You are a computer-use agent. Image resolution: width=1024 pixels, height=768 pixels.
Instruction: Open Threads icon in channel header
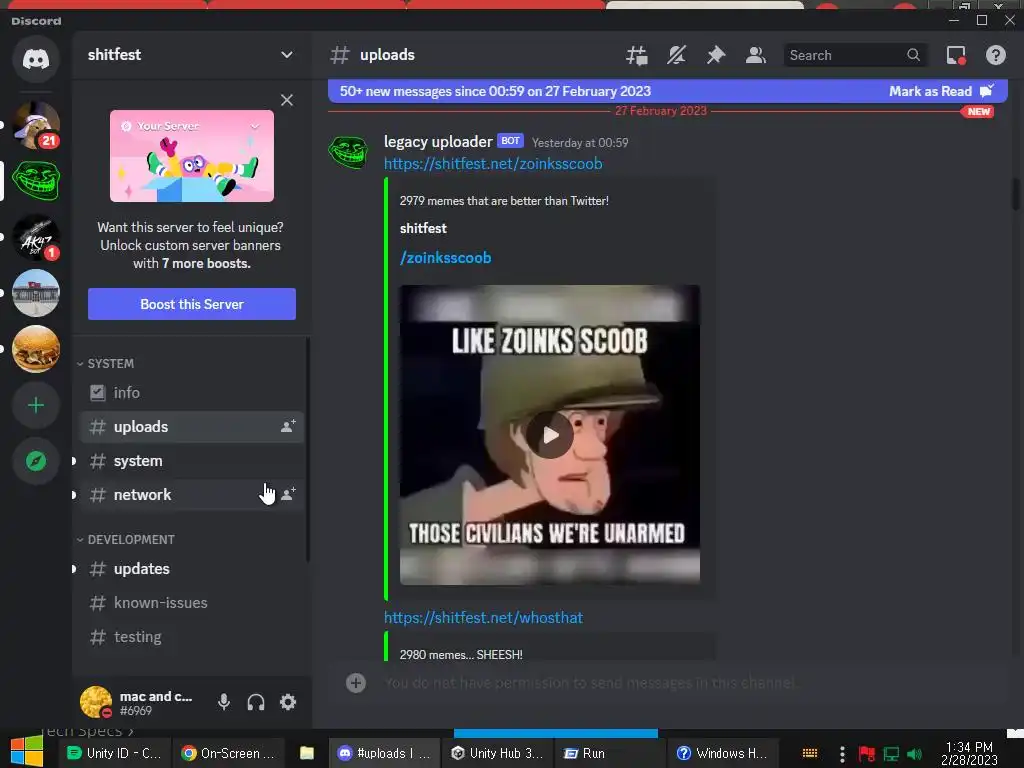point(637,56)
